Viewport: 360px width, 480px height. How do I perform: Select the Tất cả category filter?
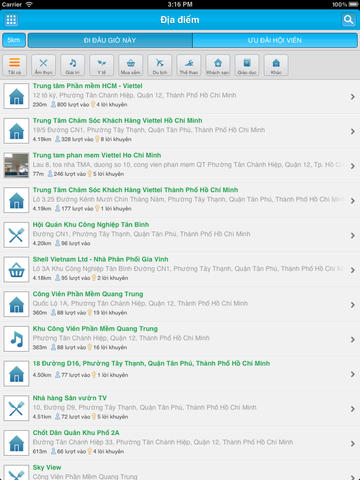click(14, 65)
